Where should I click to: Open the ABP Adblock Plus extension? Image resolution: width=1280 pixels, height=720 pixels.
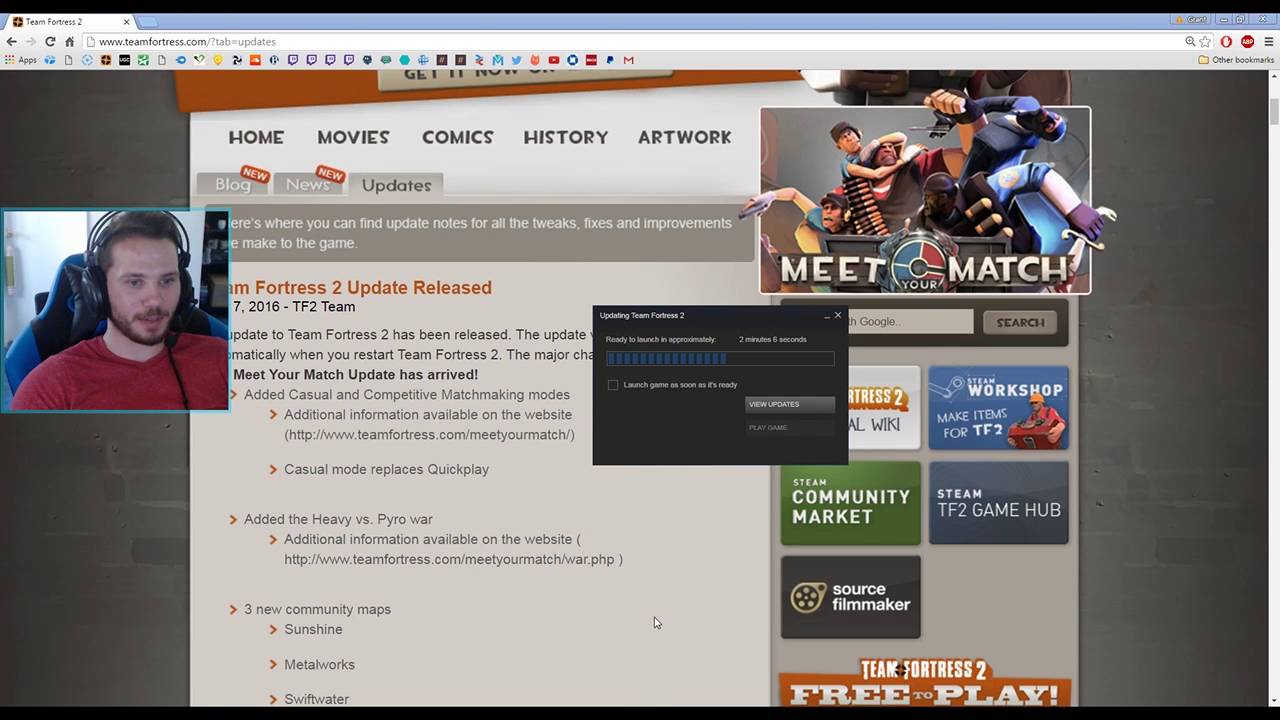pyautogui.click(x=1247, y=41)
